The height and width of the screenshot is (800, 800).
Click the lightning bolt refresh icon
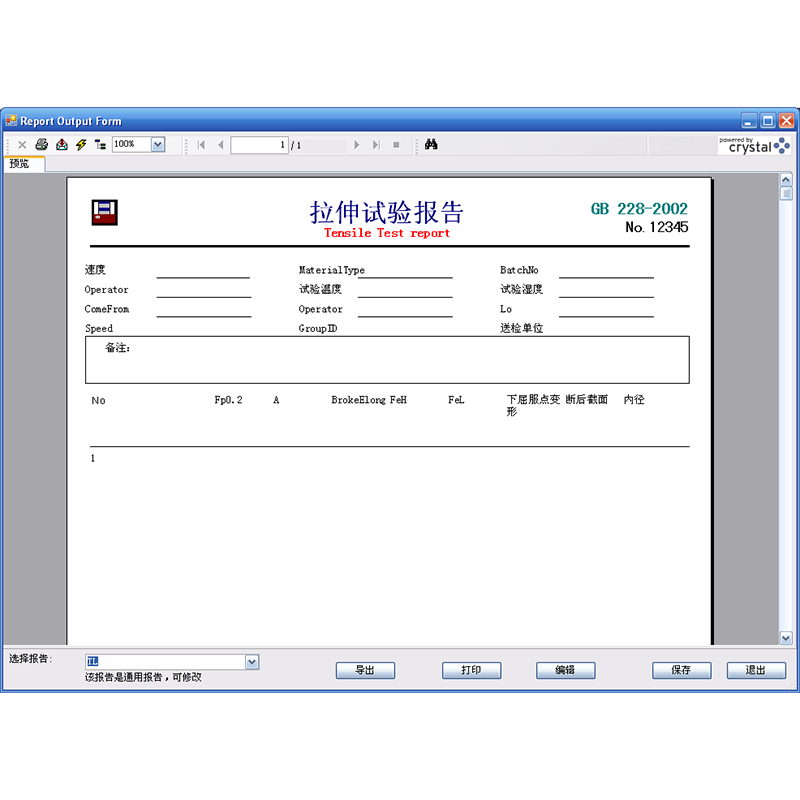click(81, 145)
